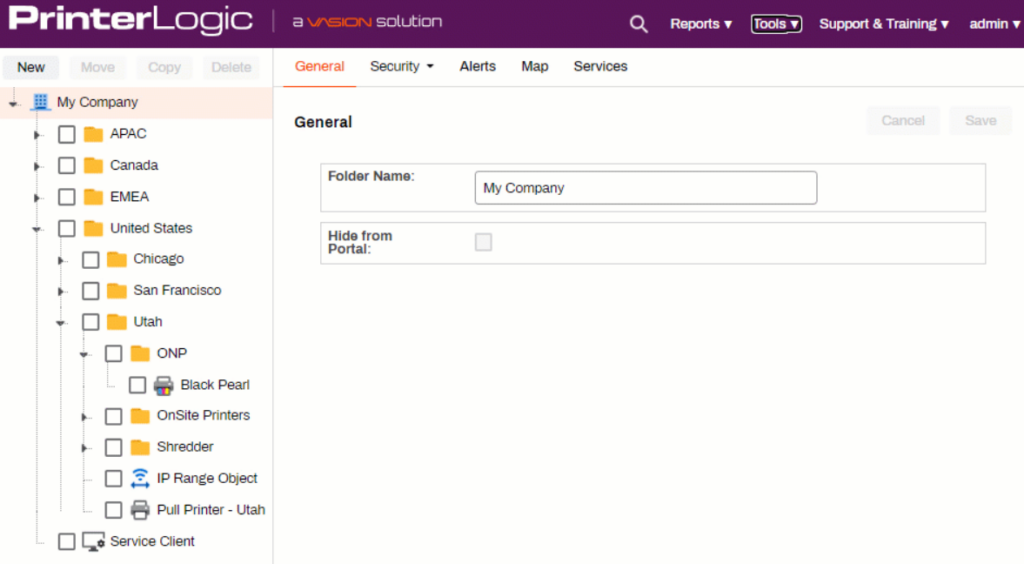Switch to the Alerts tab

point(477,67)
